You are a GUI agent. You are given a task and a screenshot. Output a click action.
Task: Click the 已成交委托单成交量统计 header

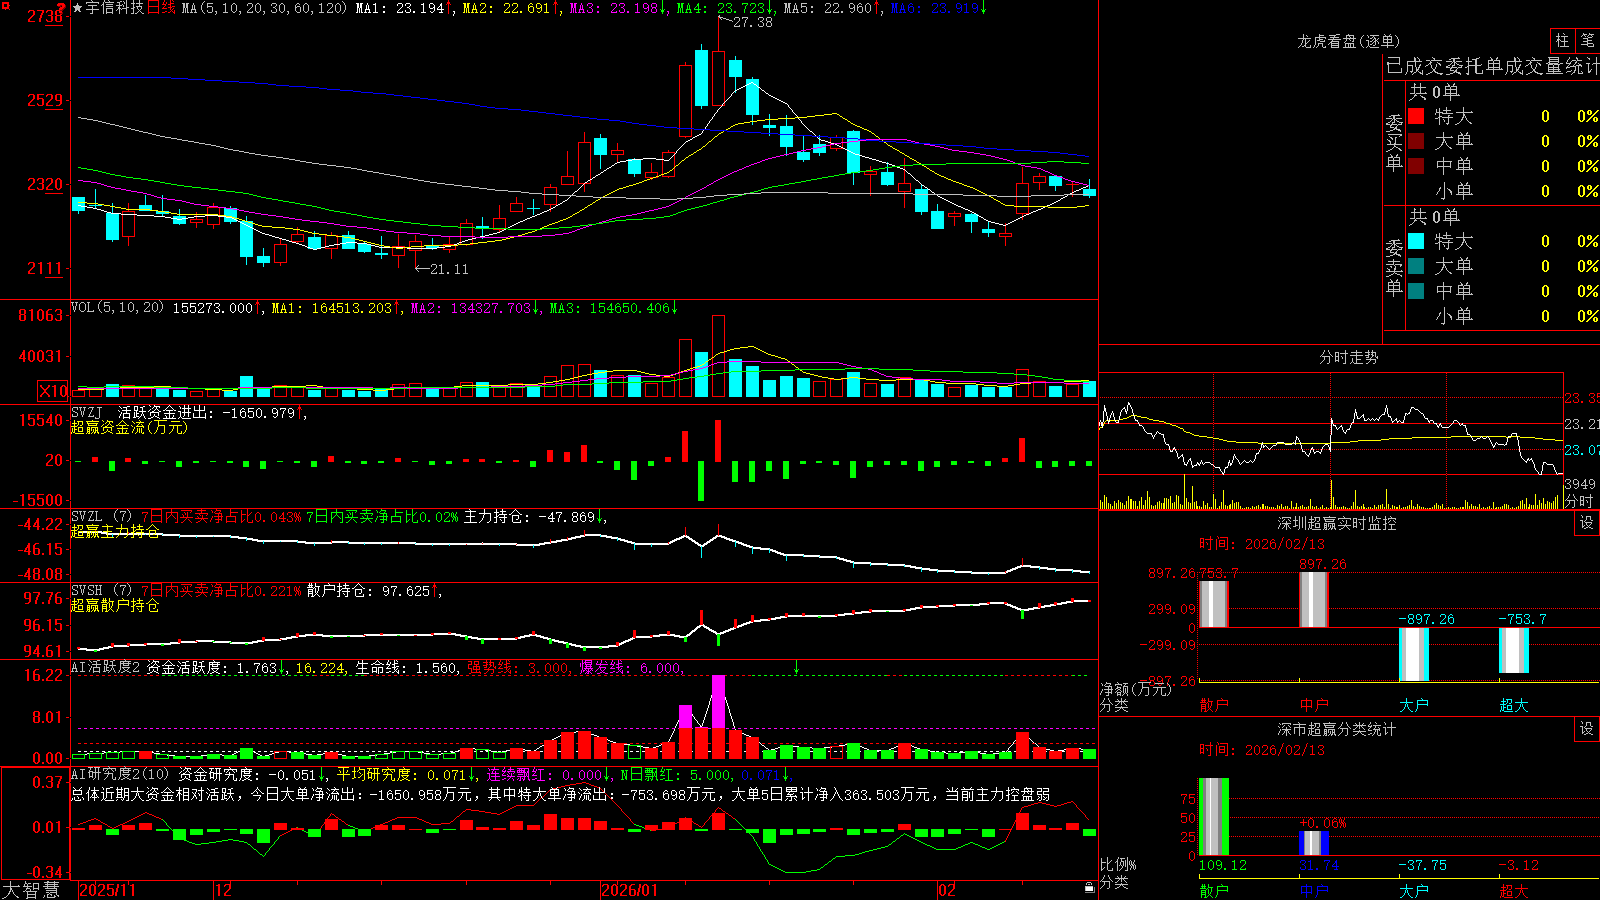[1492, 66]
